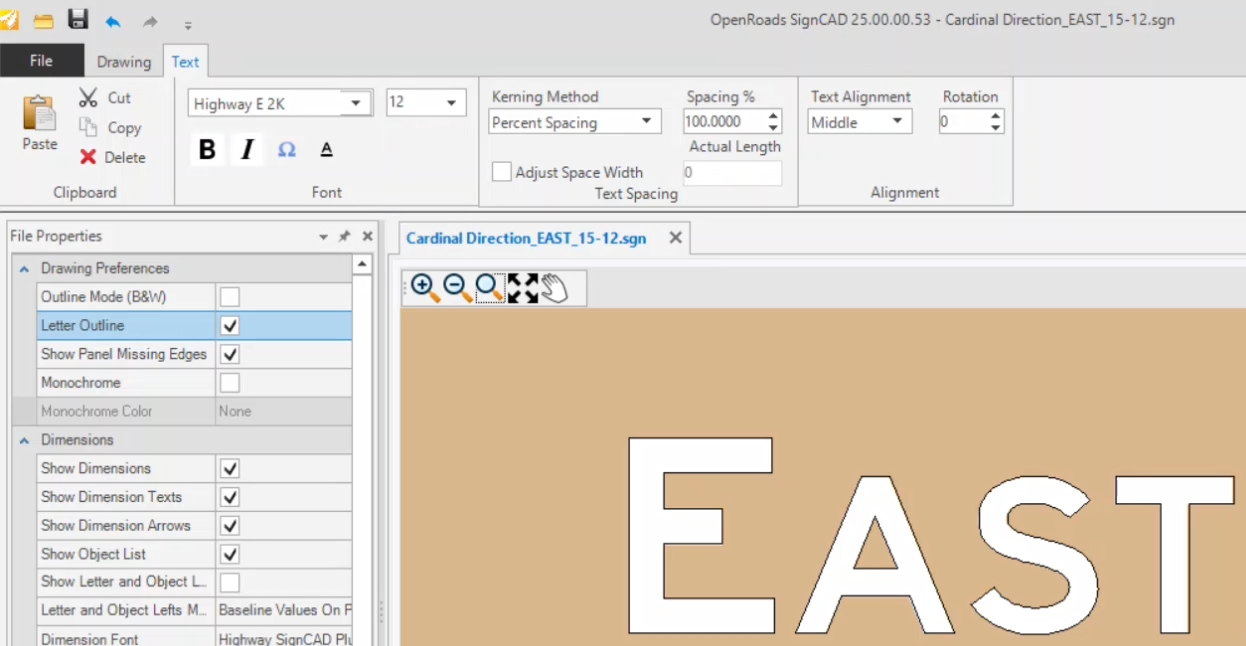This screenshot has height=646, width=1246.
Task: Click the font color button
Action: 326,150
